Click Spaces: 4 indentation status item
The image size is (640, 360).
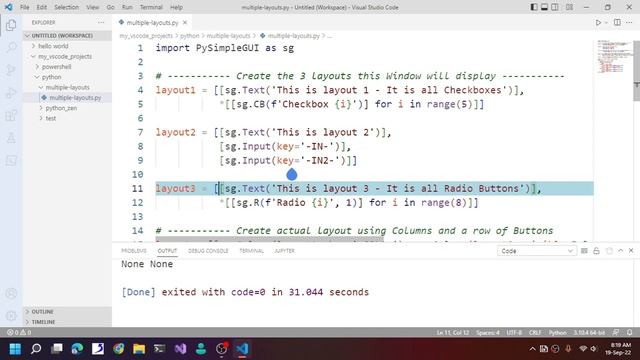pyautogui.click(x=488, y=333)
